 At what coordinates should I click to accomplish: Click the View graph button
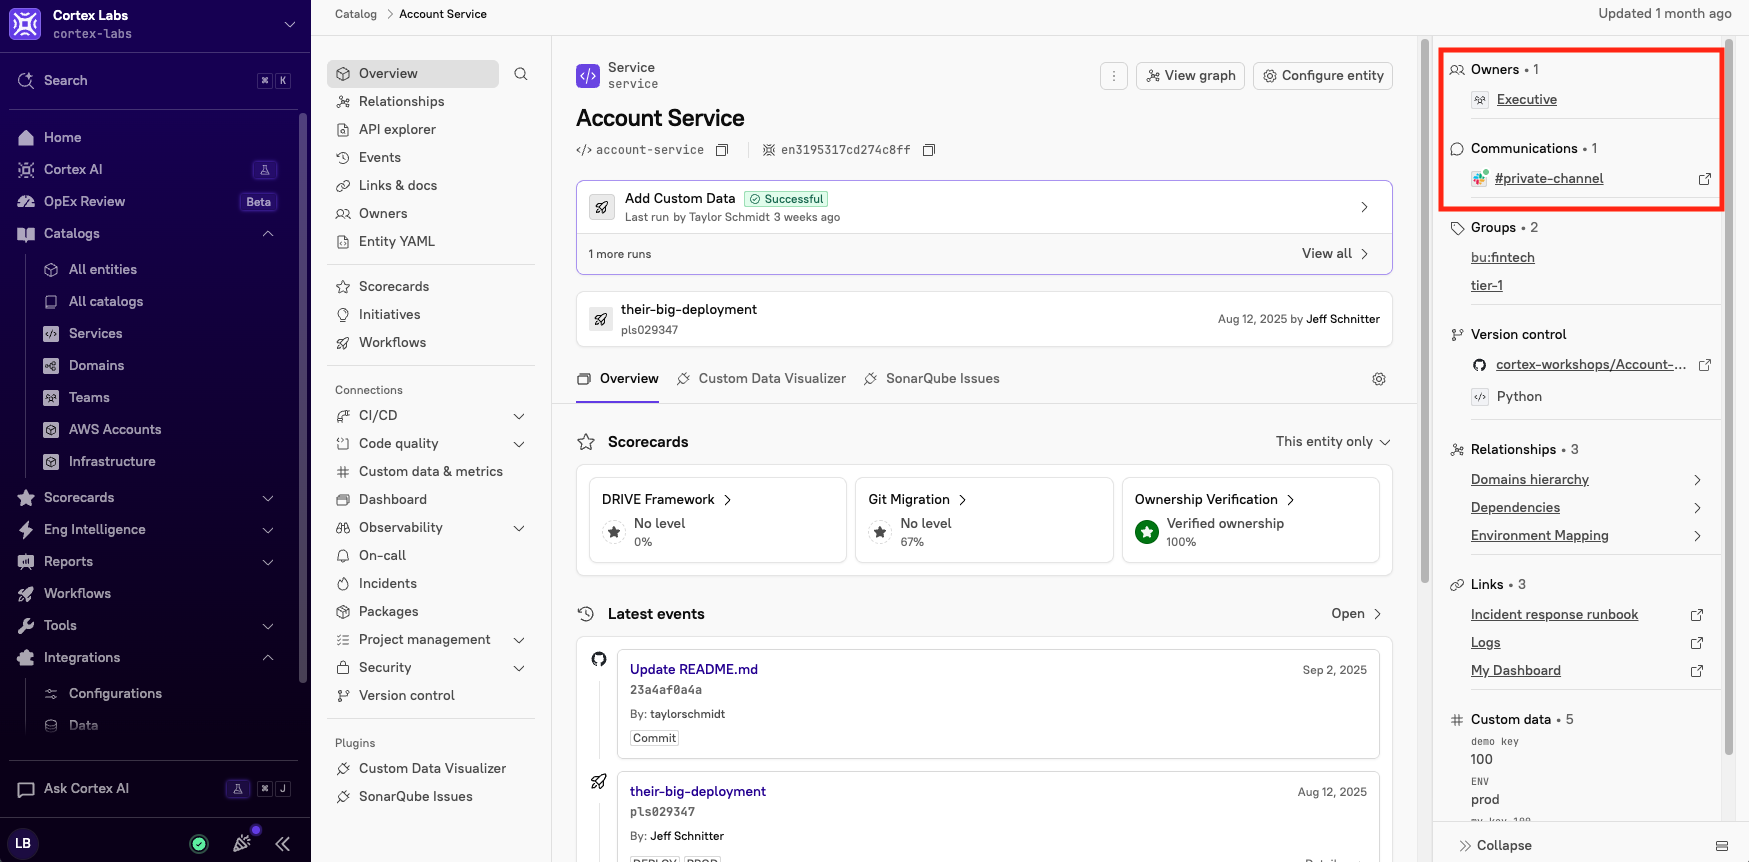(1190, 76)
